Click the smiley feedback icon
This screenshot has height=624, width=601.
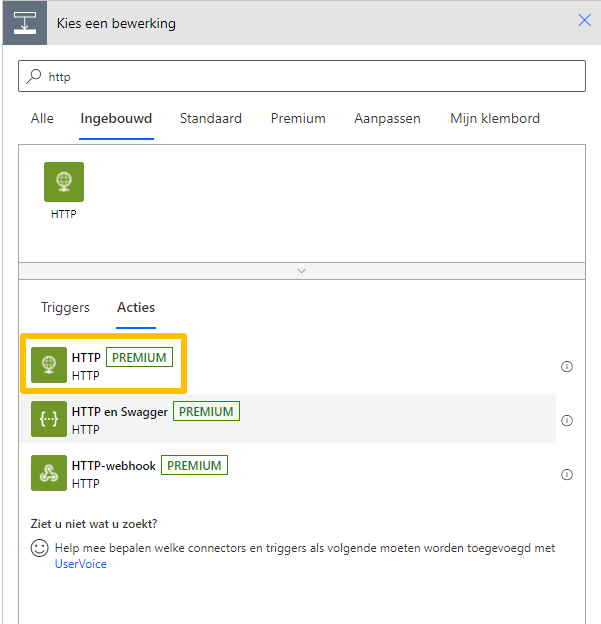tap(39, 548)
